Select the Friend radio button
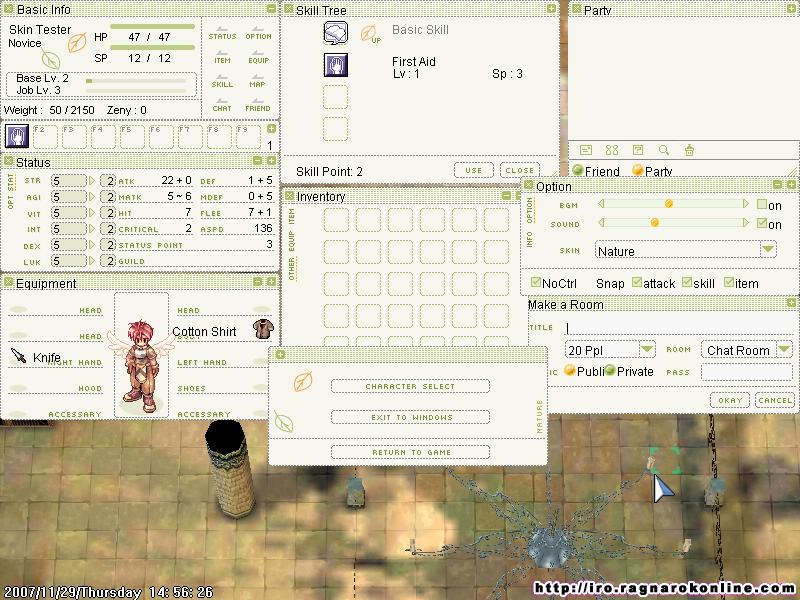This screenshot has height=600, width=800. coord(578,170)
